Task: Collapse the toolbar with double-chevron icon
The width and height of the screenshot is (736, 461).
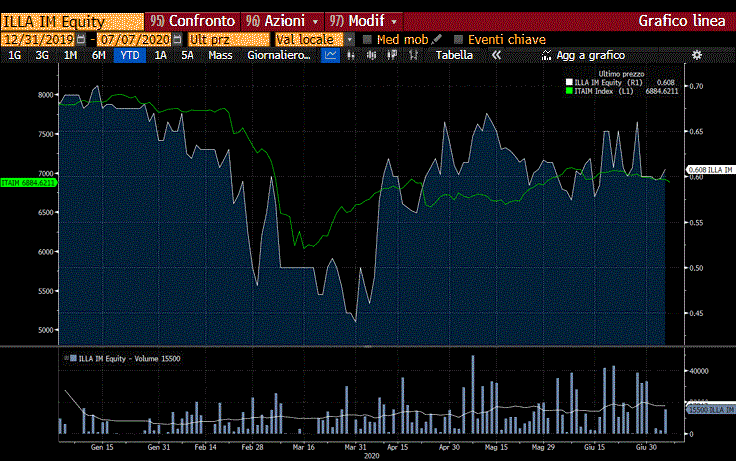Action: click(496, 55)
